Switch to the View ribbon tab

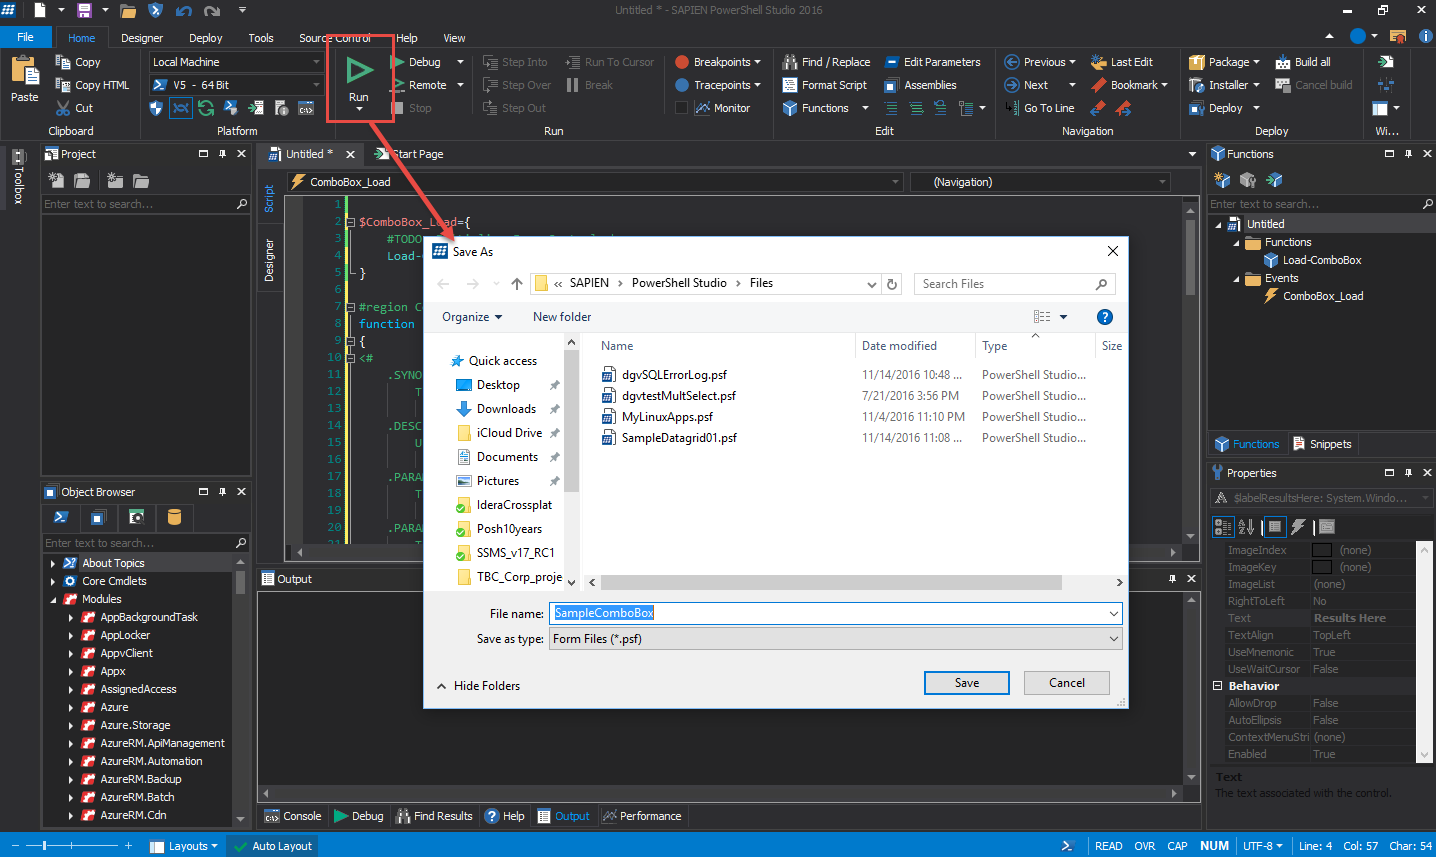(454, 38)
